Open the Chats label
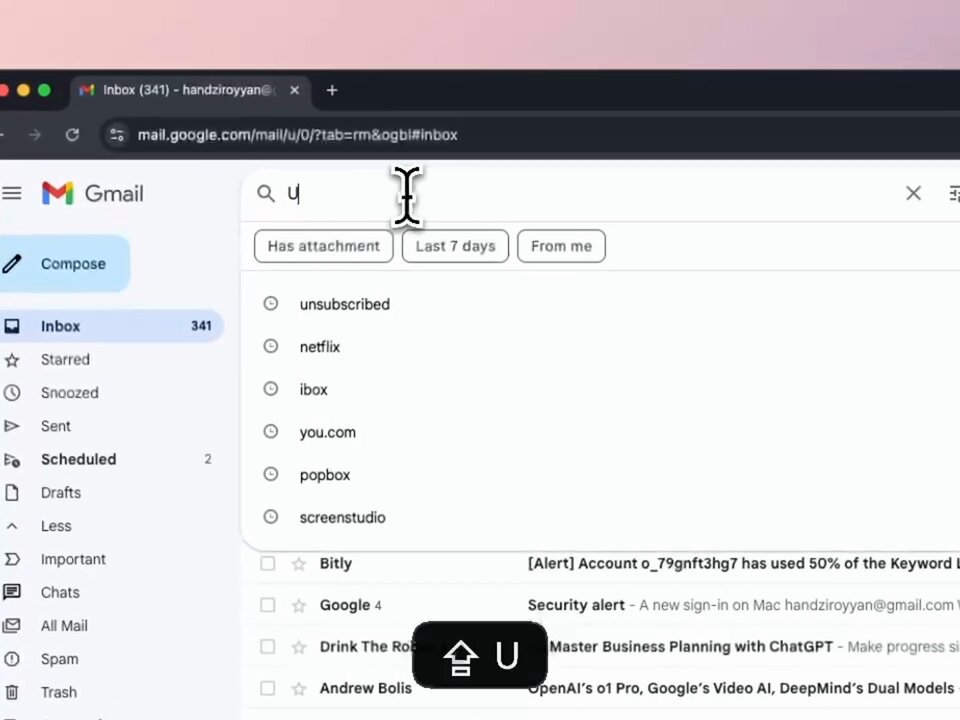Screen dimensions: 960x720 click(60, 593)
